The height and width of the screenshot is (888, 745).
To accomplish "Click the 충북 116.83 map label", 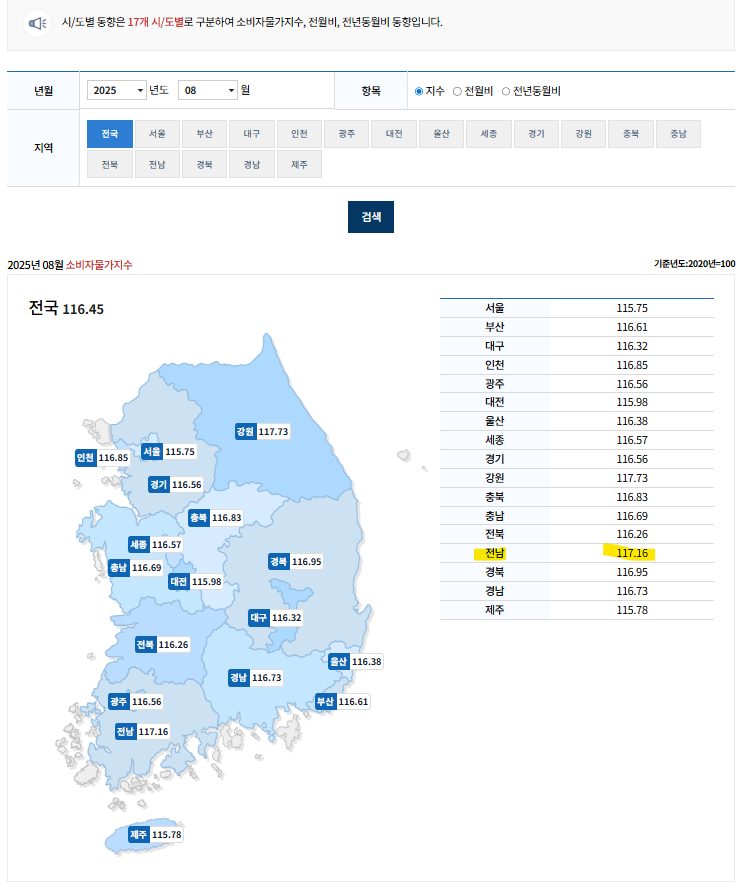I will (x=215, y=518).
